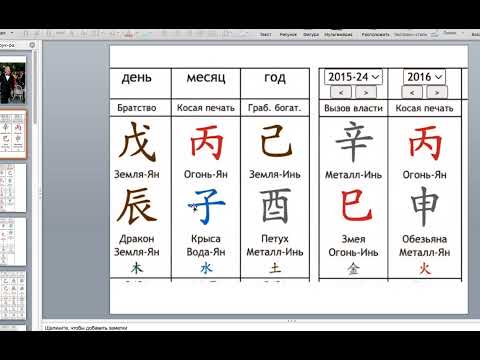Image resolution: width=480 pixels, height=360 pixels.
Task: Click next arrow under 2015-24
Action: 366,92
